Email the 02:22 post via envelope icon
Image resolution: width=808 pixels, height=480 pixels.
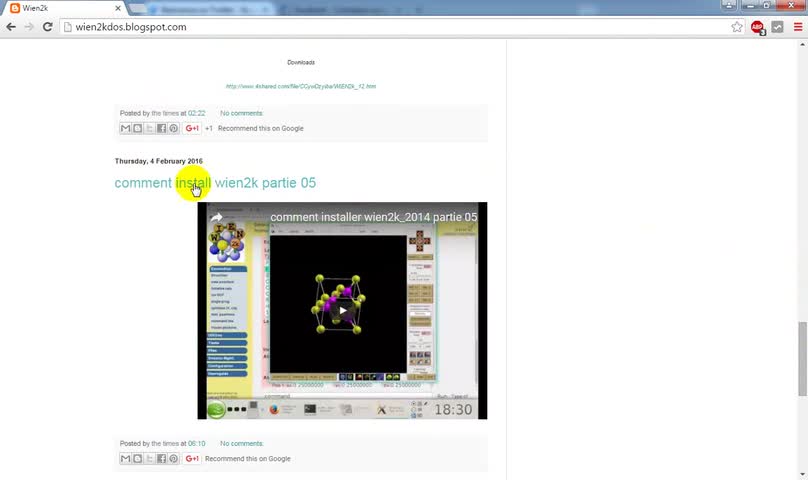(125, 128)
